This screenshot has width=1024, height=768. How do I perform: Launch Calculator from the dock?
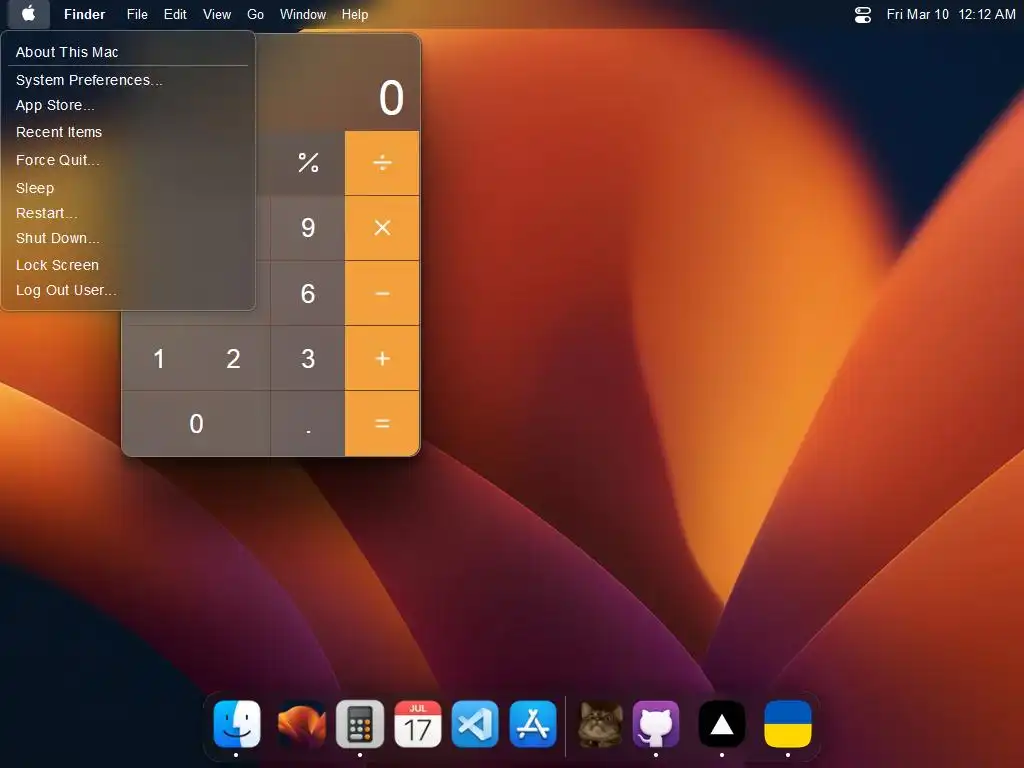pyautogui.click(x=360, y=724)
